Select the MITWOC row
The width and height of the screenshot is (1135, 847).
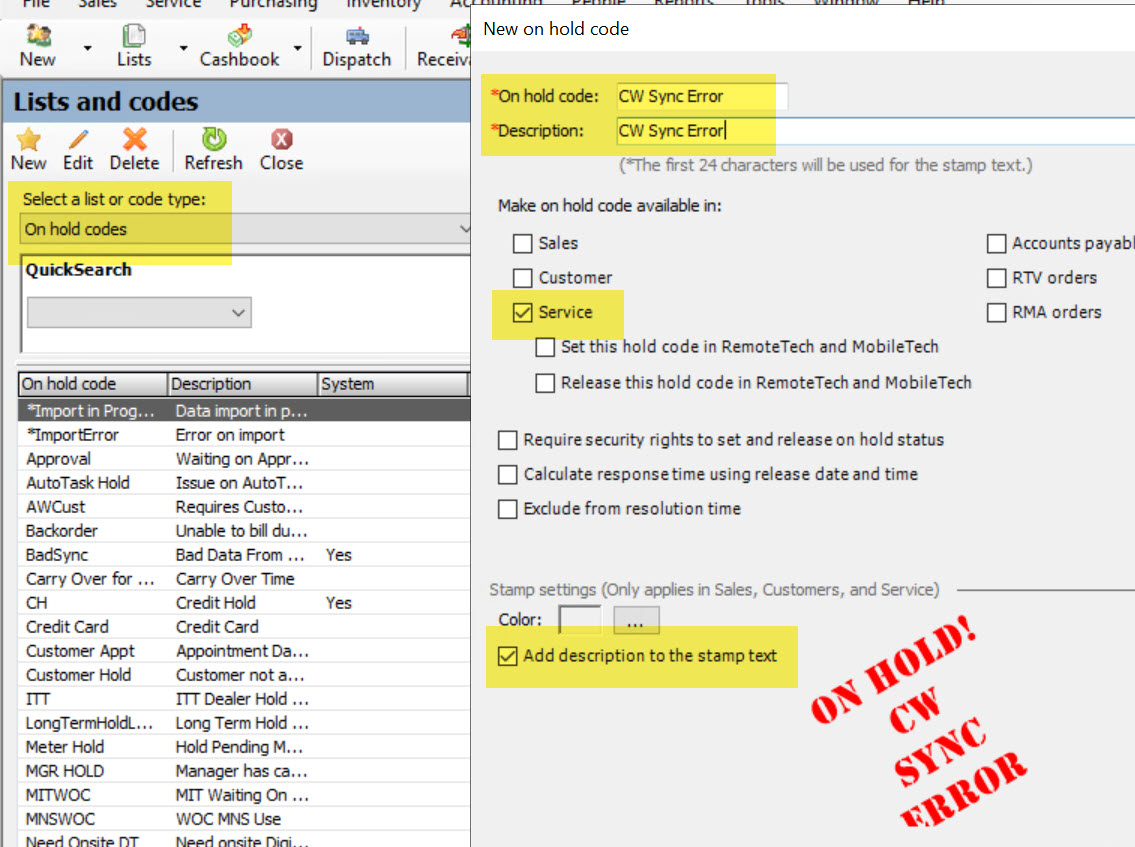click(244, 795)
